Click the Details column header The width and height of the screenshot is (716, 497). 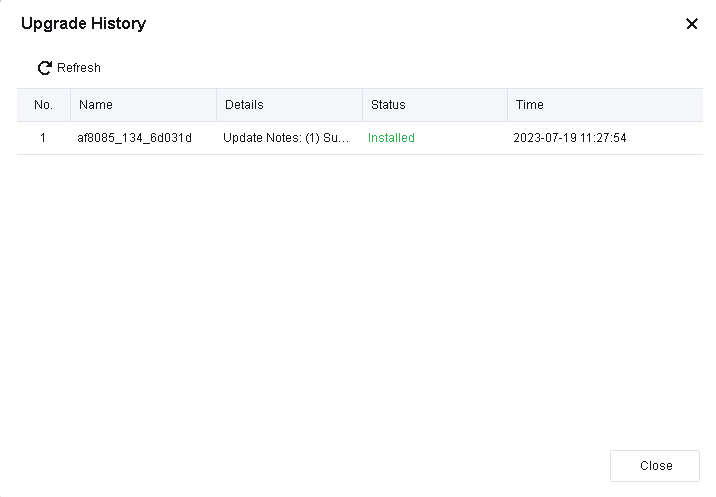click(x=244, y=105)
